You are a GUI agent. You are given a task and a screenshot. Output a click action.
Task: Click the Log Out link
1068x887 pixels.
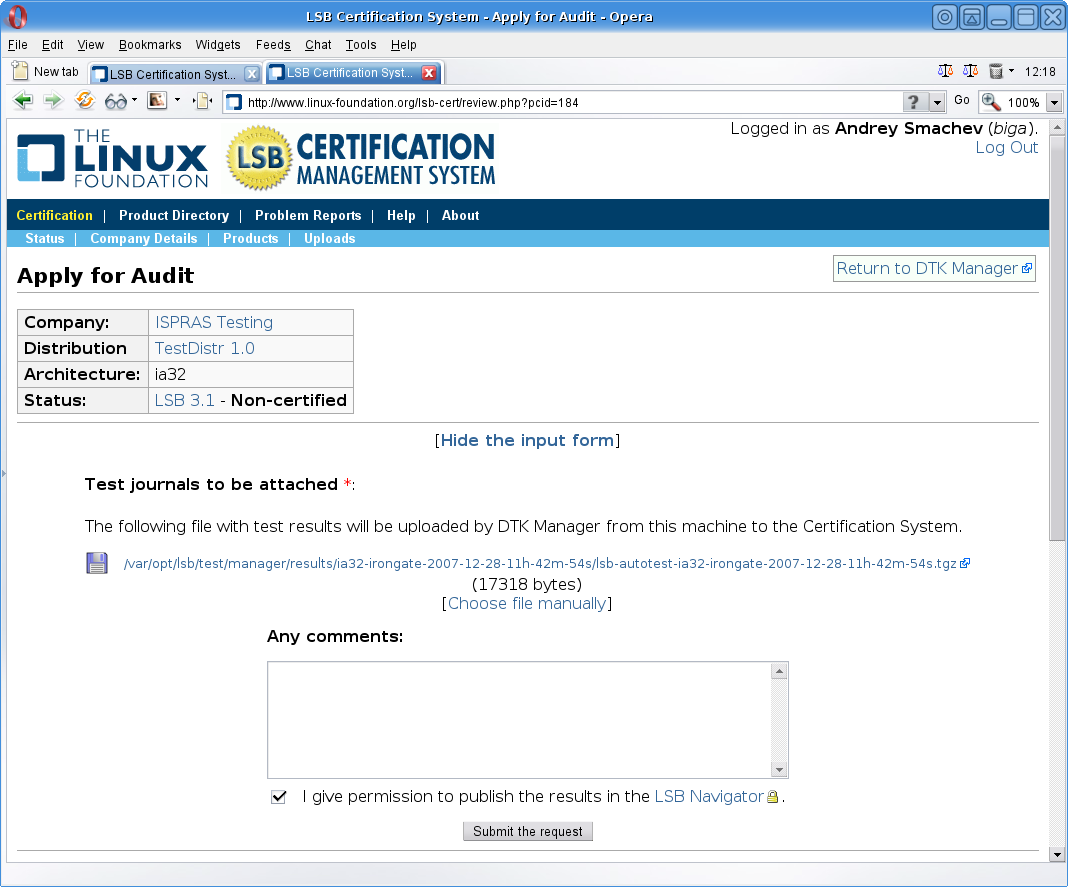click(1007, 147)
